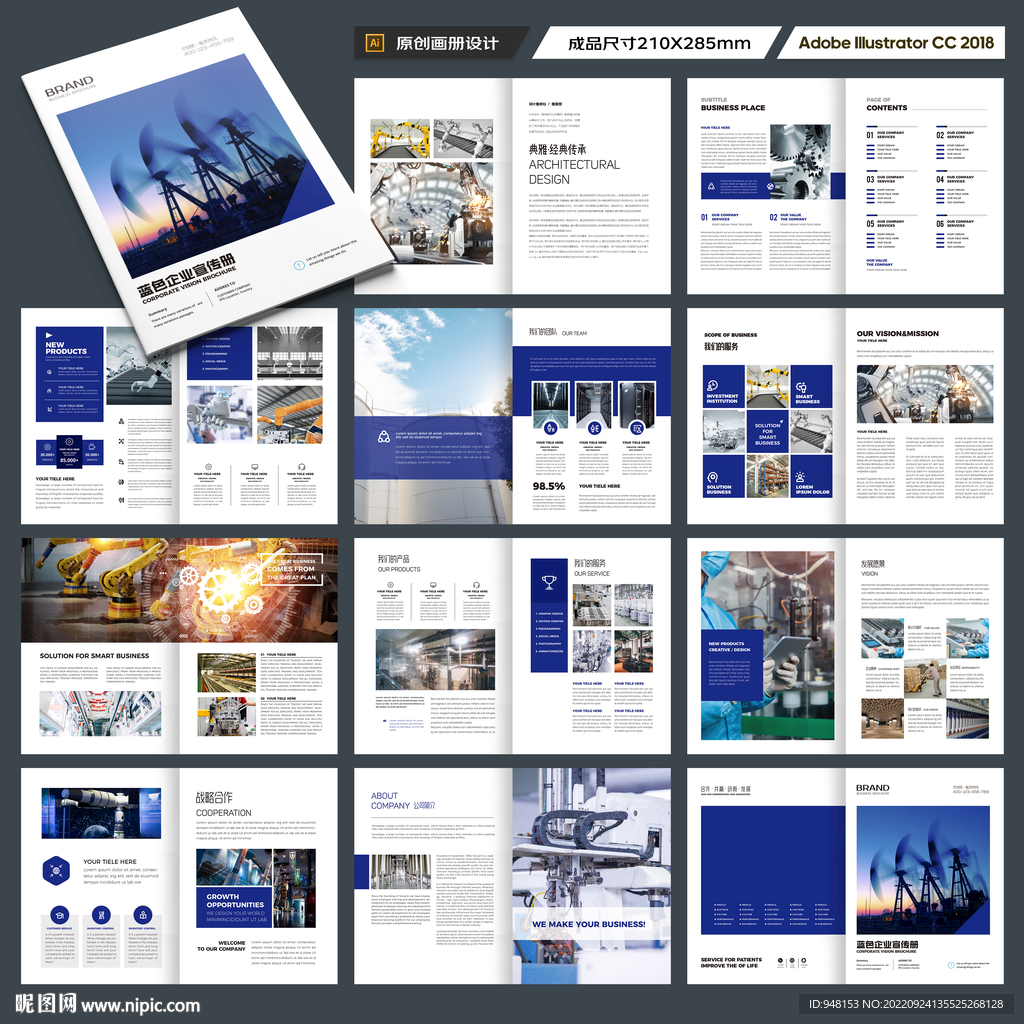Click the white arrow above the New Products heading

click(x=49, y=336)
